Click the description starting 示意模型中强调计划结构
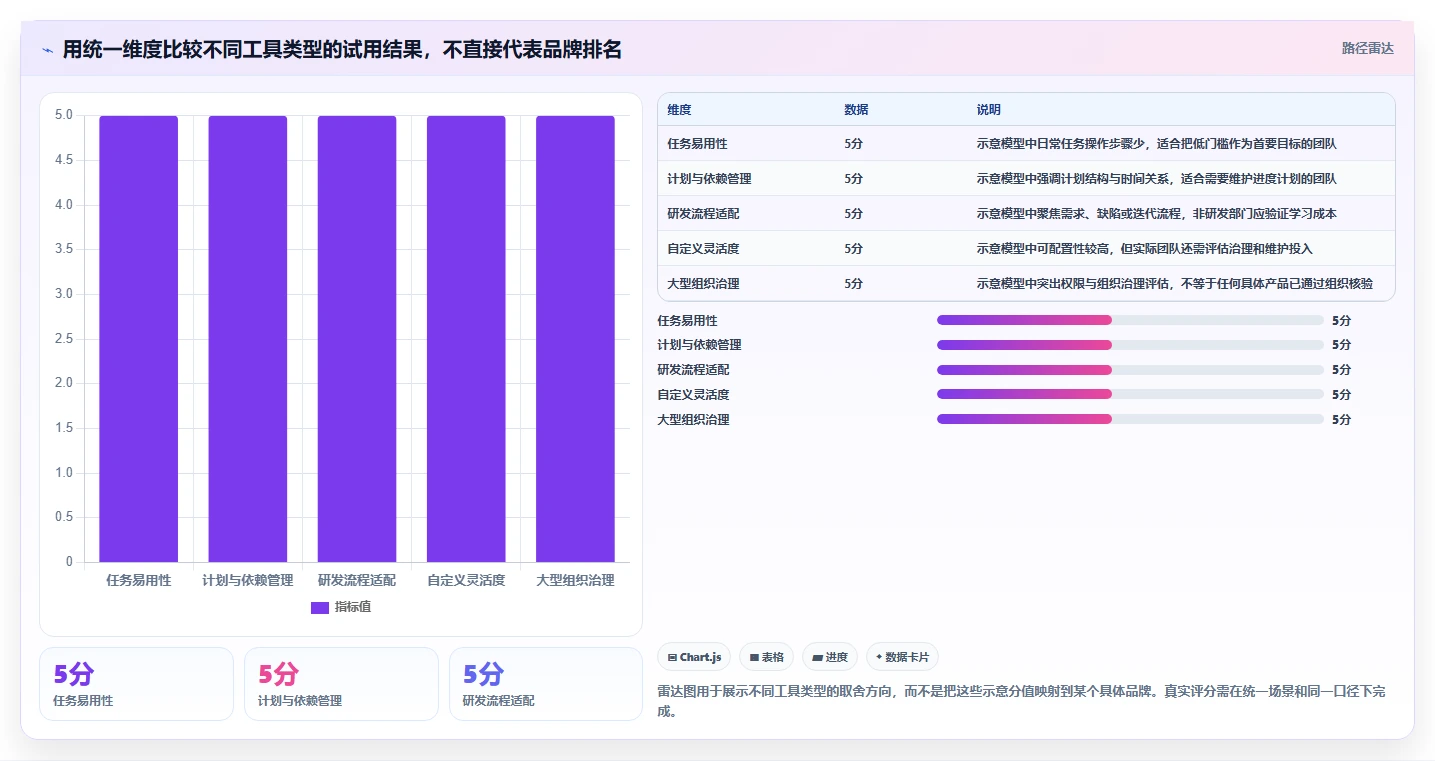 [x=1156, y=179]
